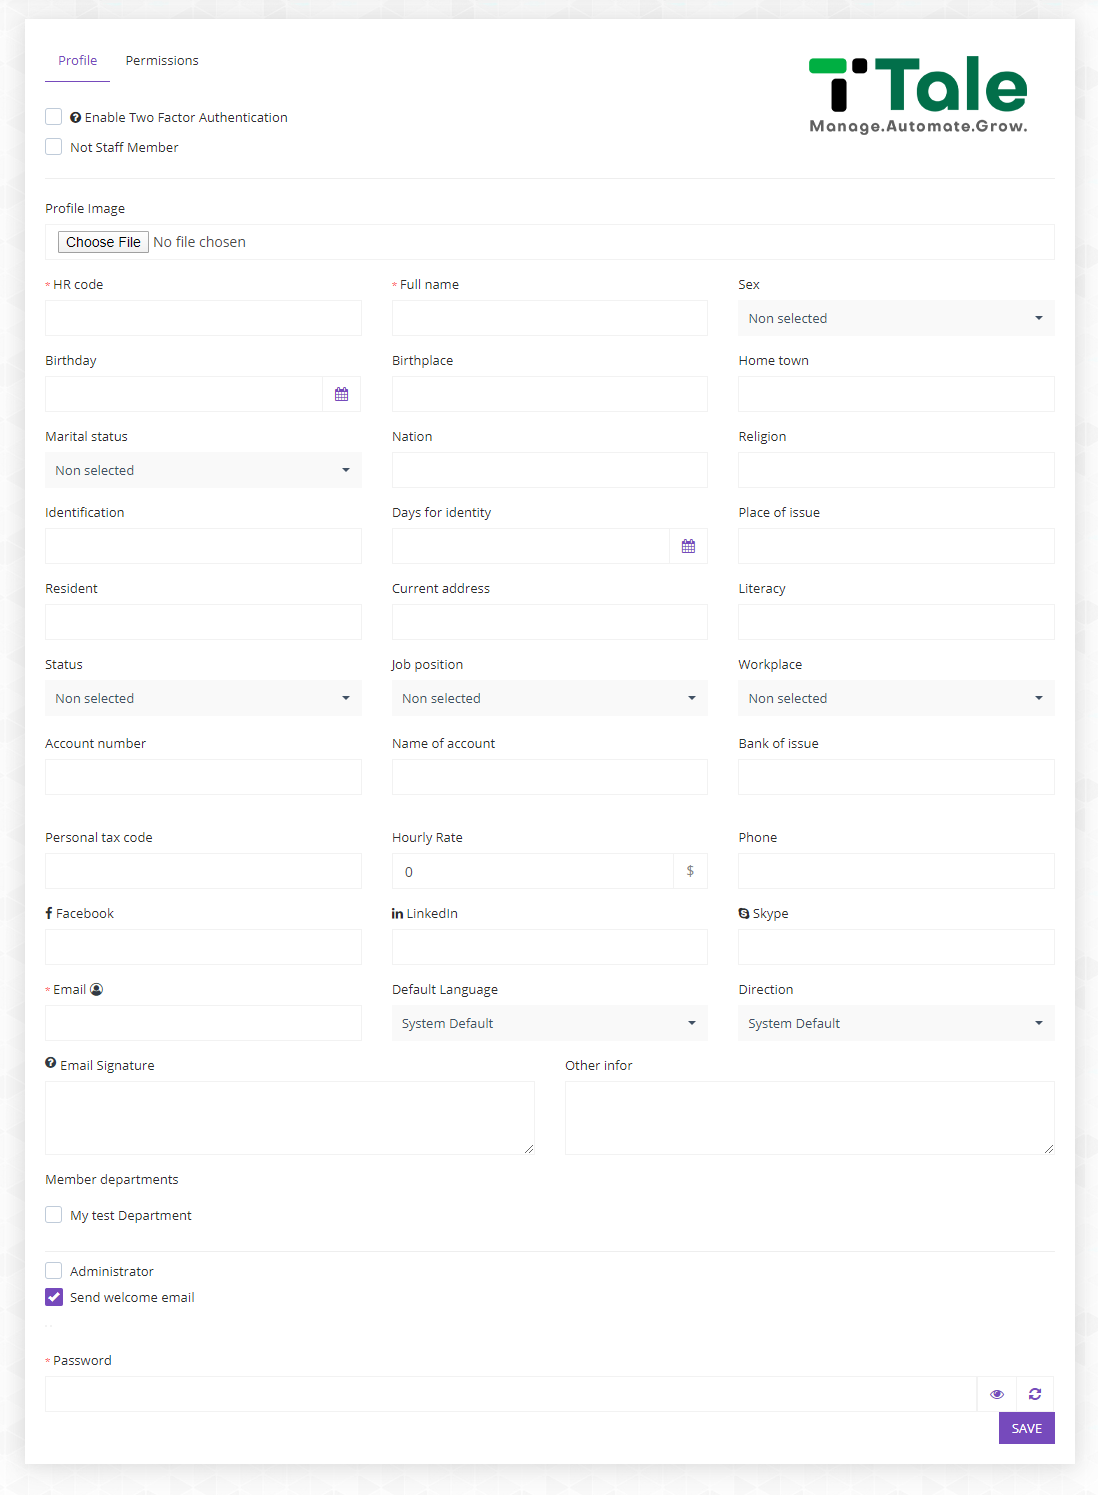Click the Two Factor Authentication help icon
1098x1495 pixels.
click(x=76, y=118)
